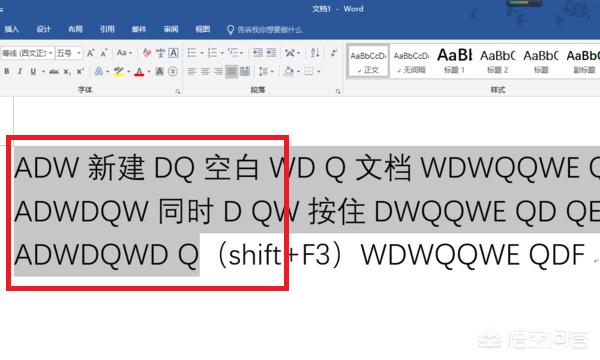
Task: Expand the shading color dropdown arrow
Action: pyautogui.click(x=298, y=71)
